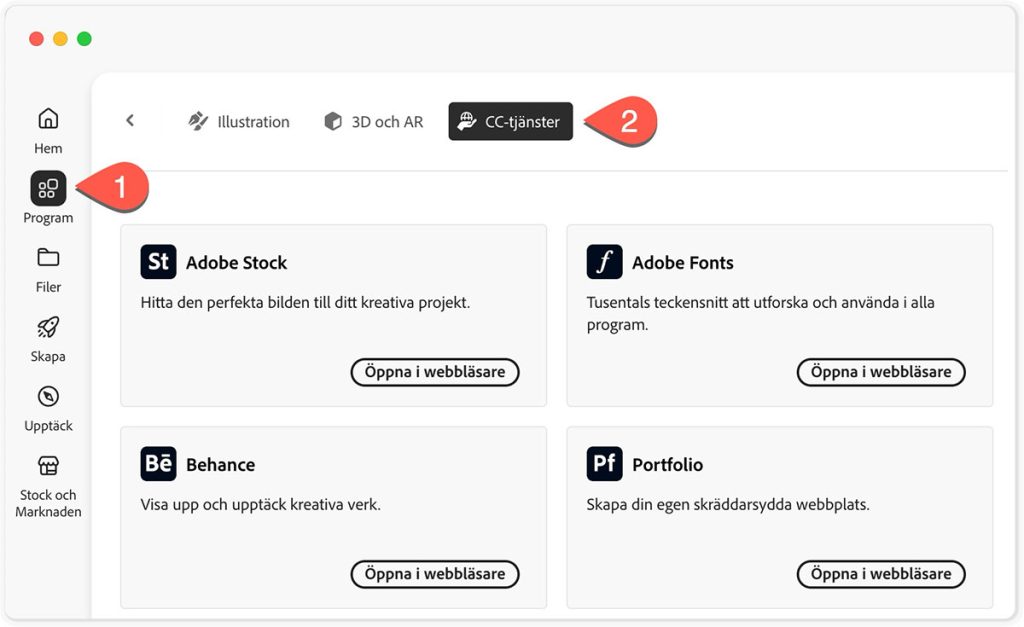Open Behance in web browser
Viewport: 1024px width, 627px height.
[435, 574]
